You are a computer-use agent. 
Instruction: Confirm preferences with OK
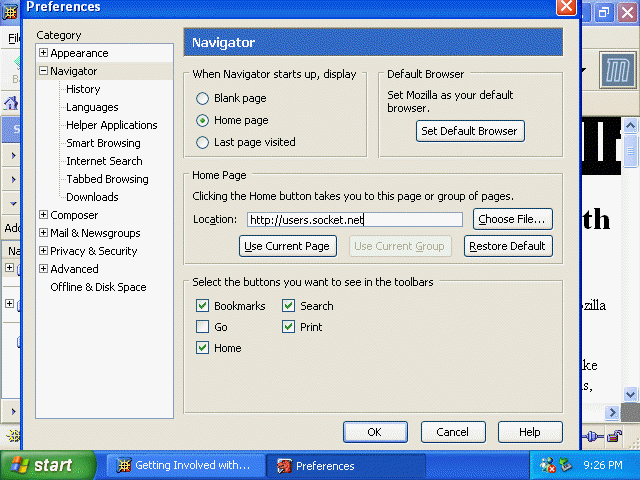pos(375,432)
